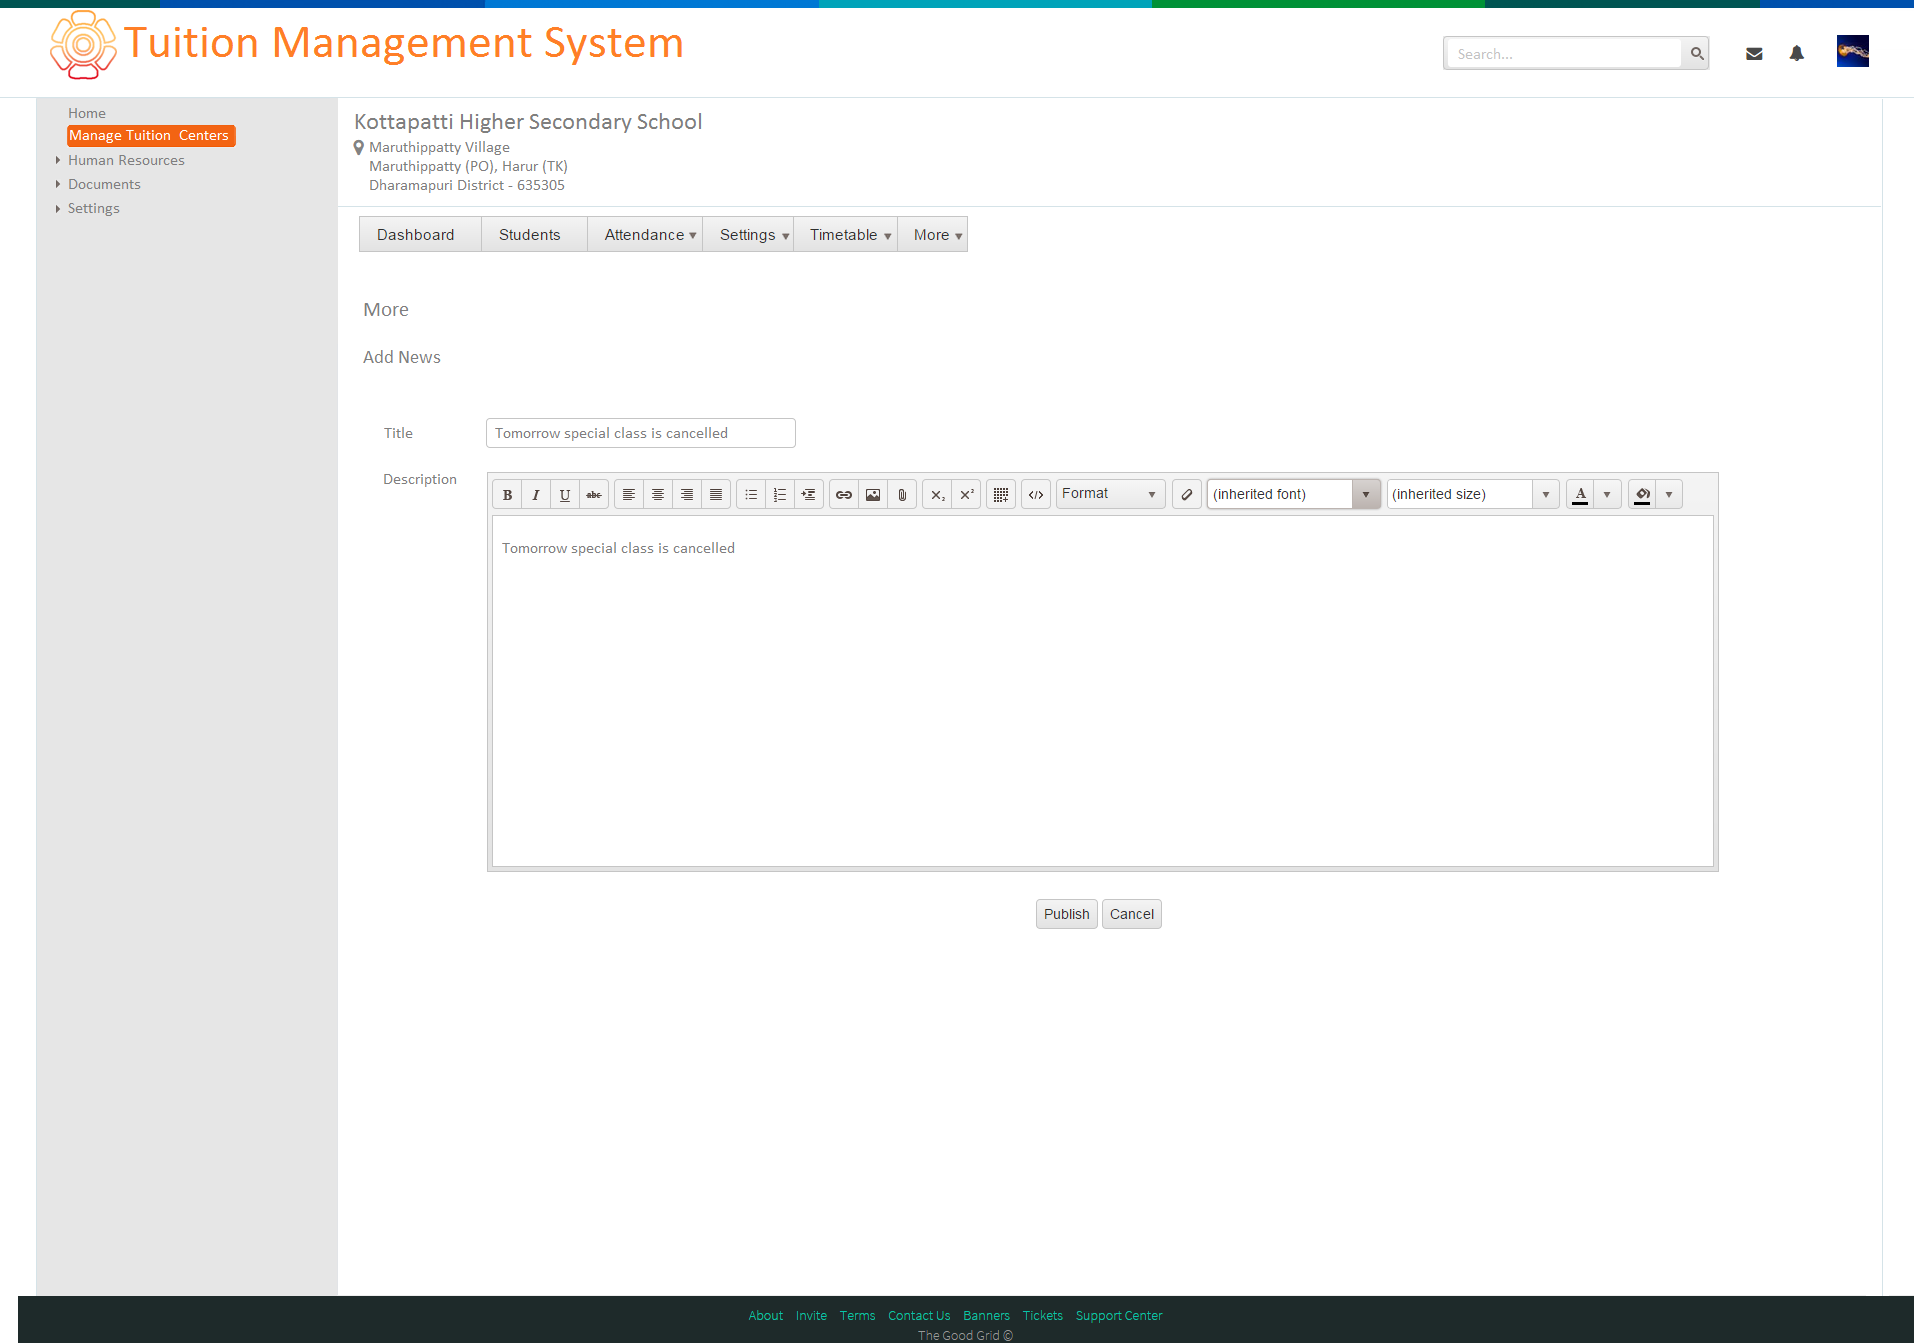1914x1343 pixels.
Task: Toggle bold formatting in description editor
Action: tap(507, 494)
